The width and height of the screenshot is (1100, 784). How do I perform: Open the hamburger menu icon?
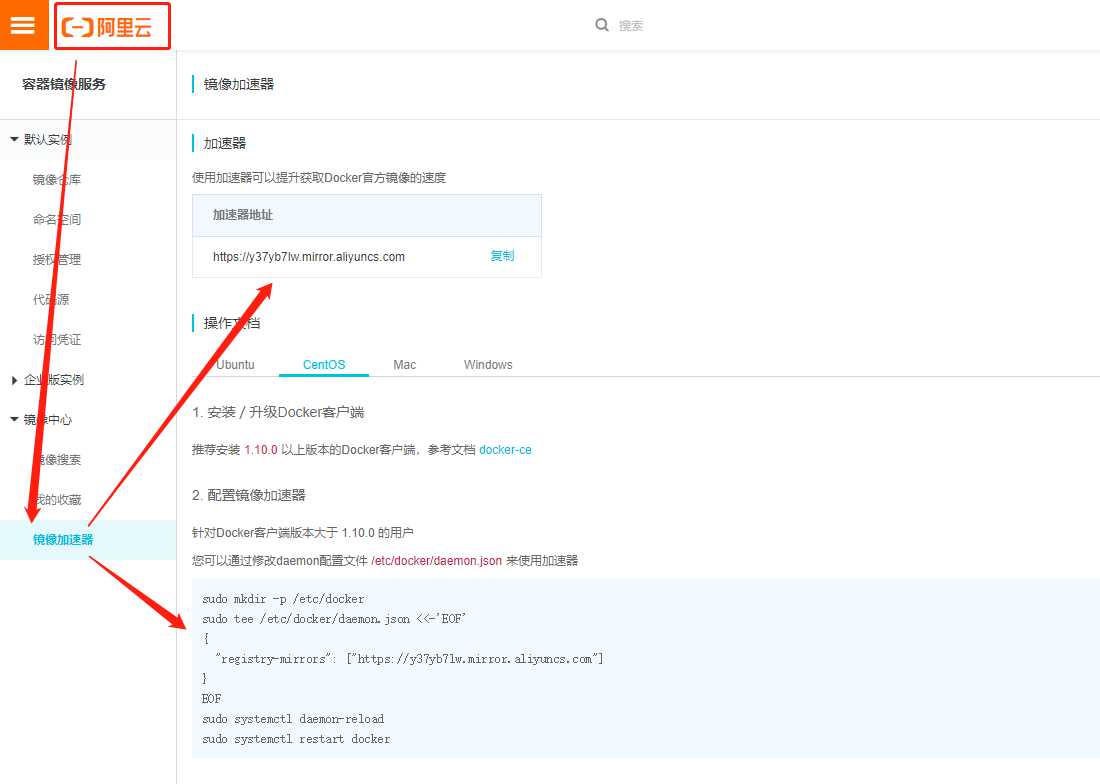pos(23,25)
